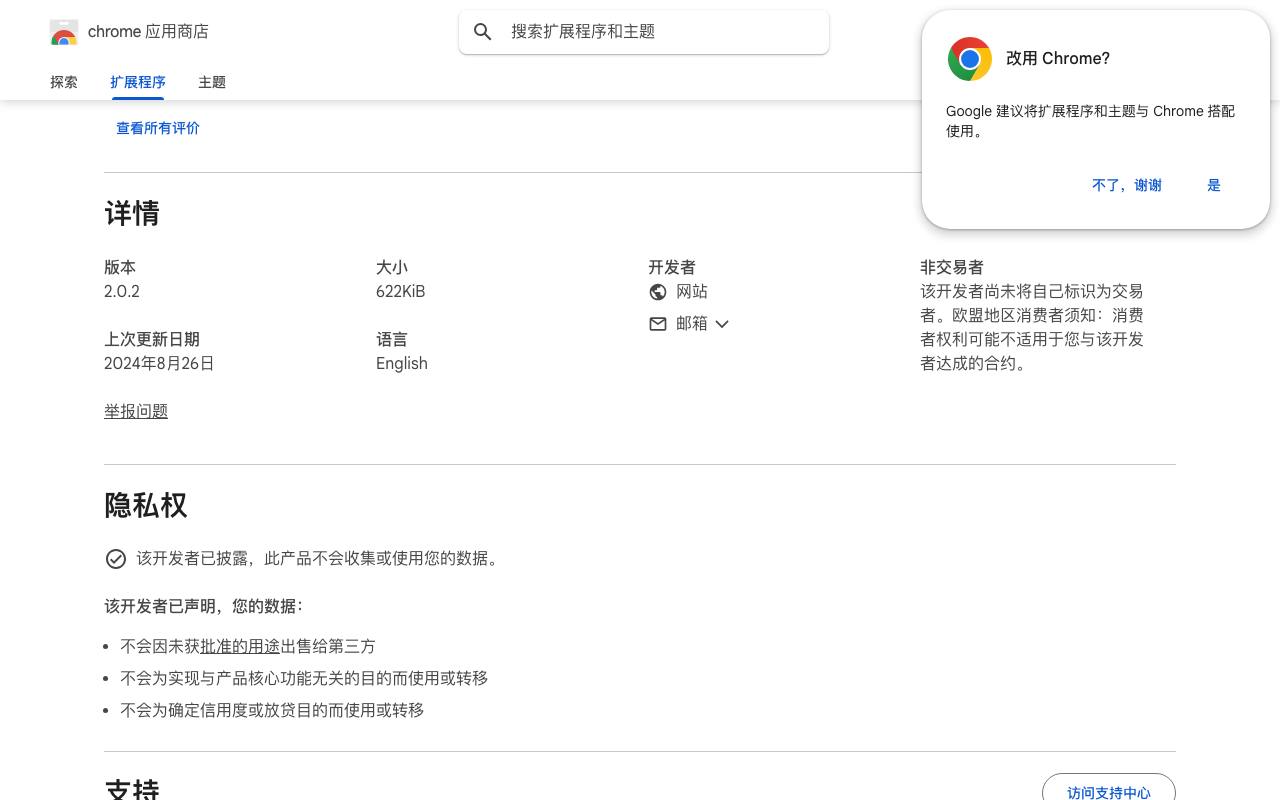Switch to the 主题 tab
This screenshot has height=800, width=1280.
[x=212, y=82]
